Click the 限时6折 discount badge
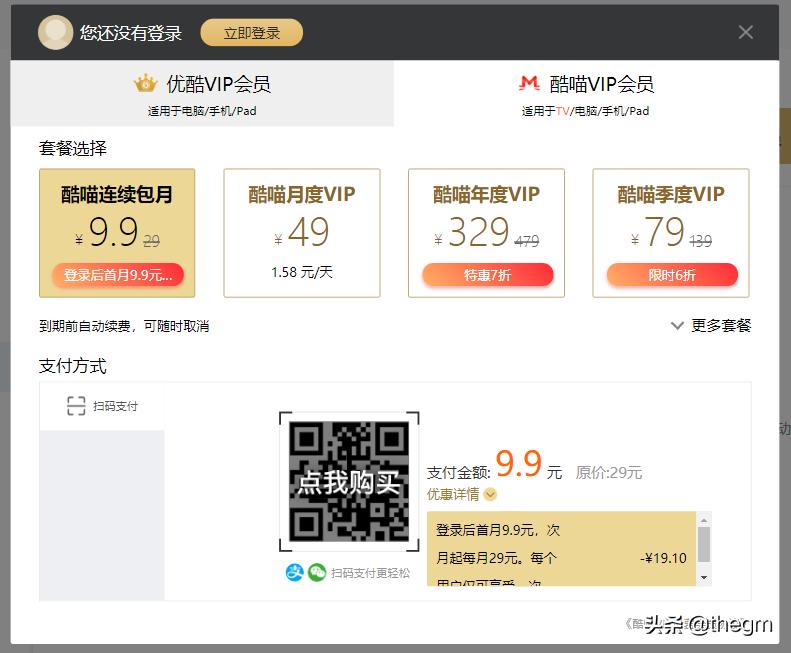The image size is (791, 653). (672, 275)
